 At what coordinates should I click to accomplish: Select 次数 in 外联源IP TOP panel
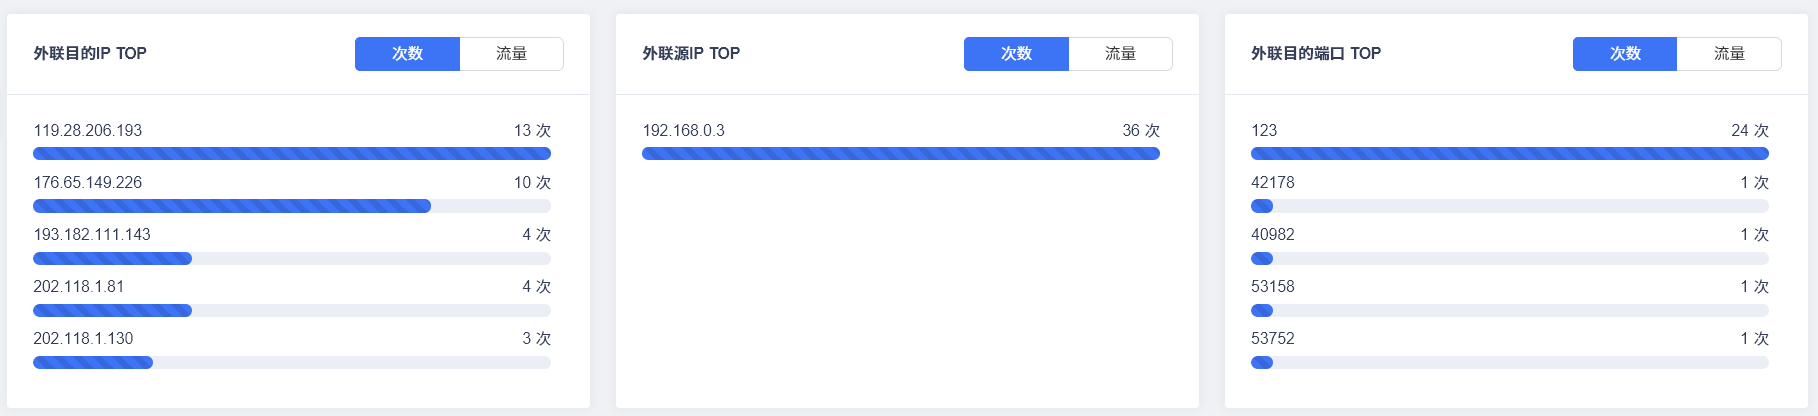1016,54
